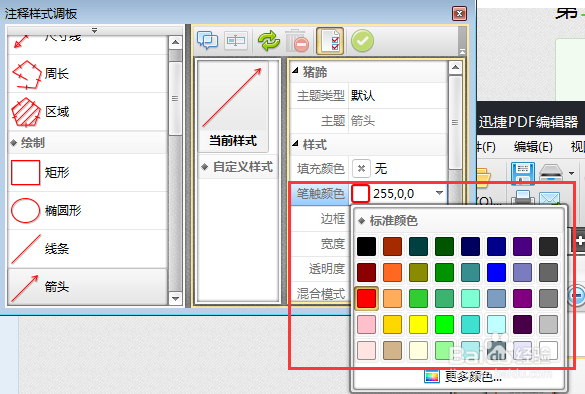Click the email envelope icon in PDF editor
Screen dimensions: 585x394
point(549,198)
